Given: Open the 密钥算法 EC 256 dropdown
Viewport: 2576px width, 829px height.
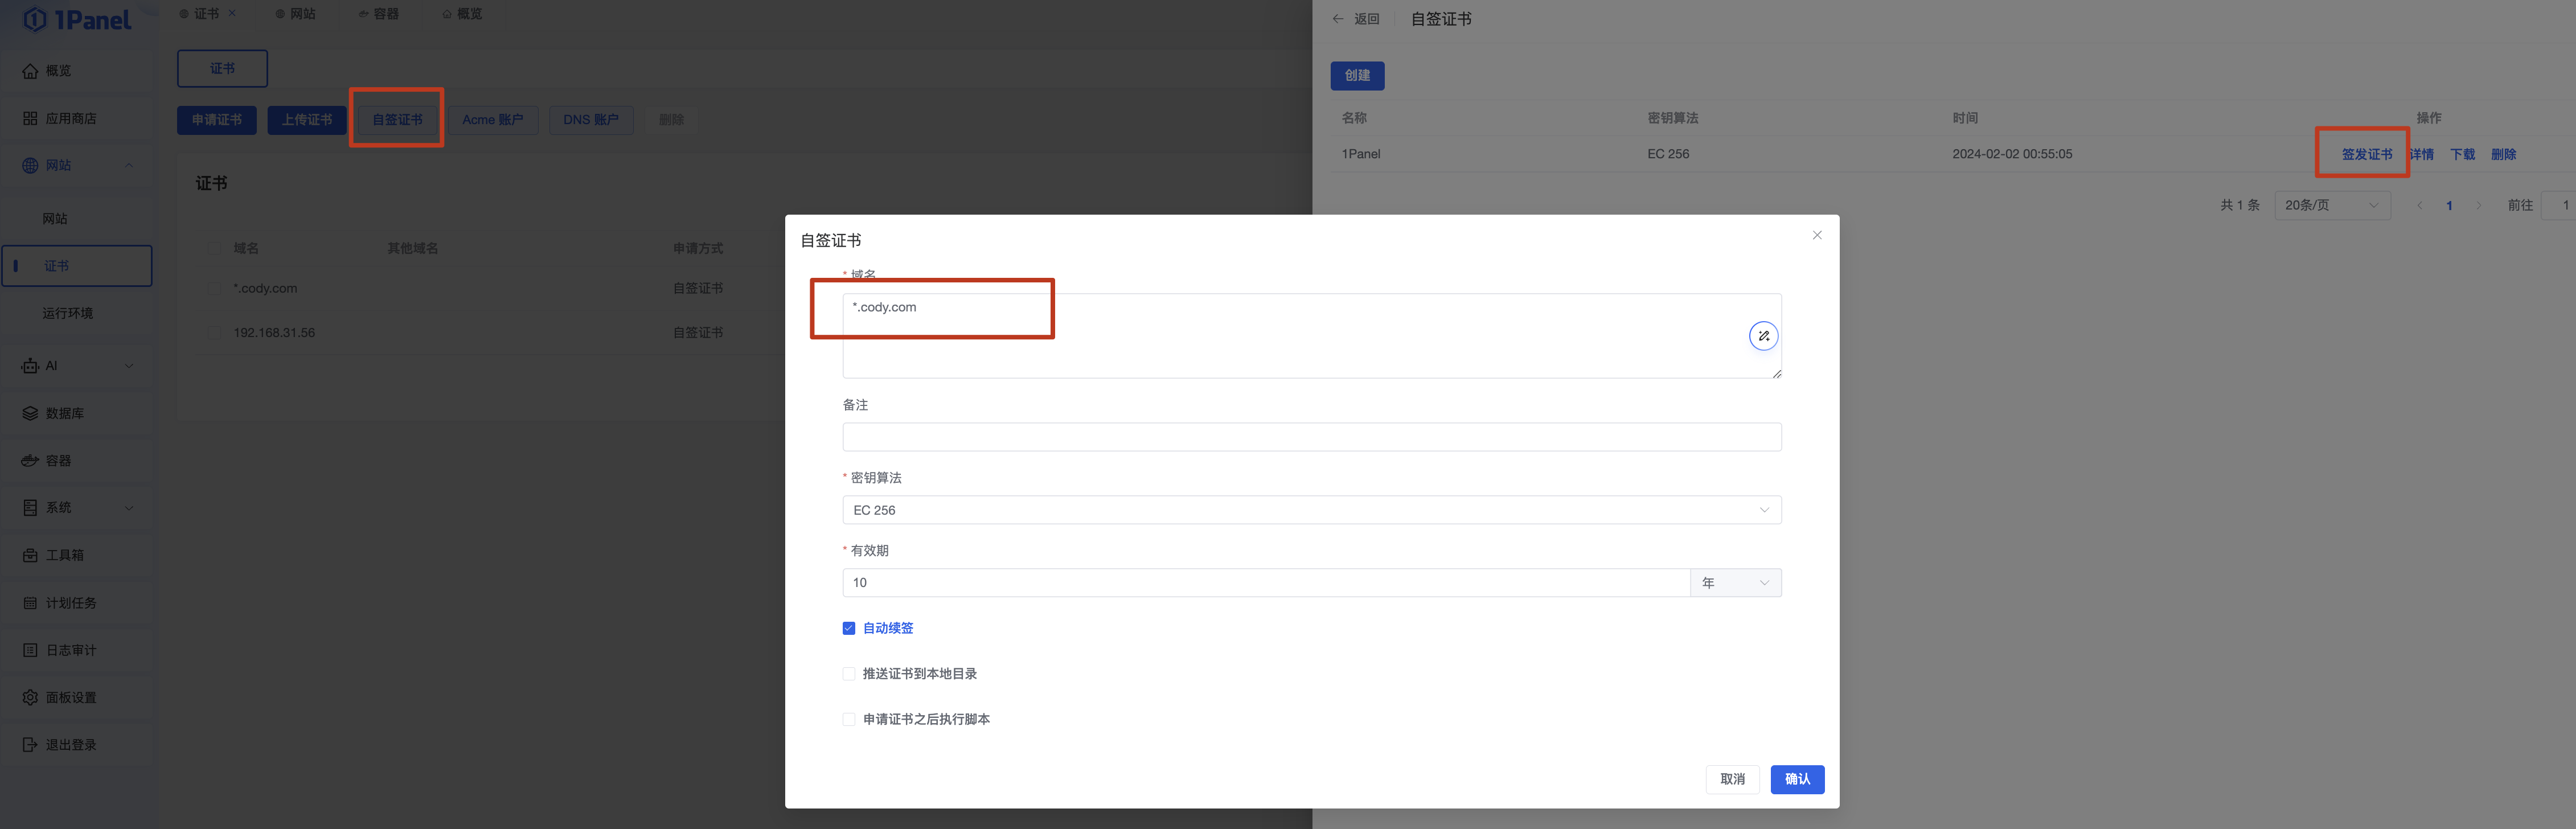Looking at the screenshot, I should [1311, 510].
